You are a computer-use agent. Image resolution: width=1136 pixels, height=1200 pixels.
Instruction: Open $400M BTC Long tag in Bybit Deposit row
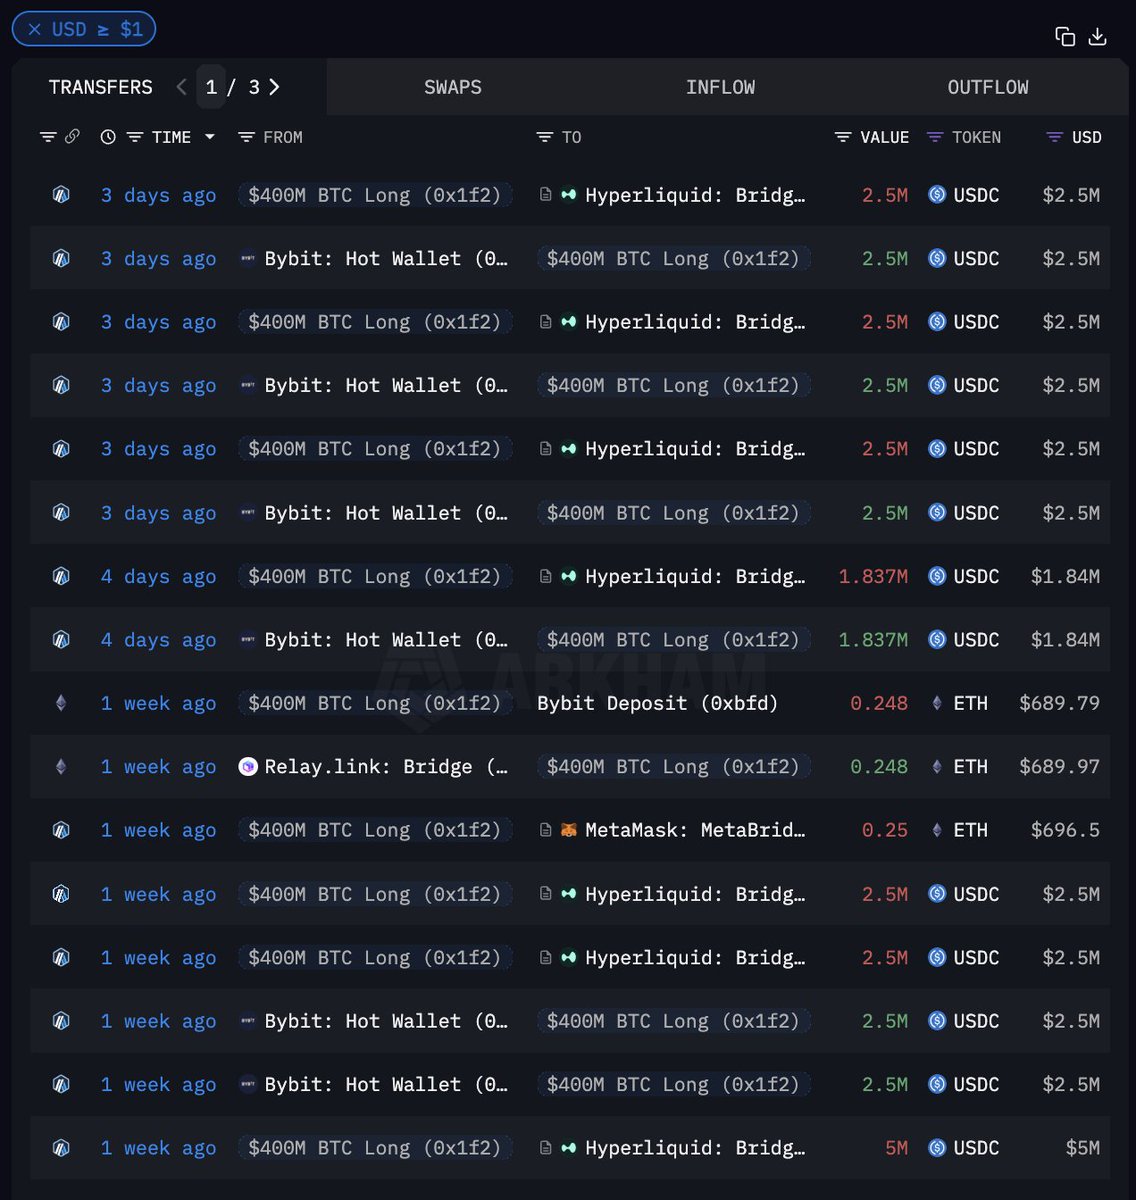[x=375, y=703]
